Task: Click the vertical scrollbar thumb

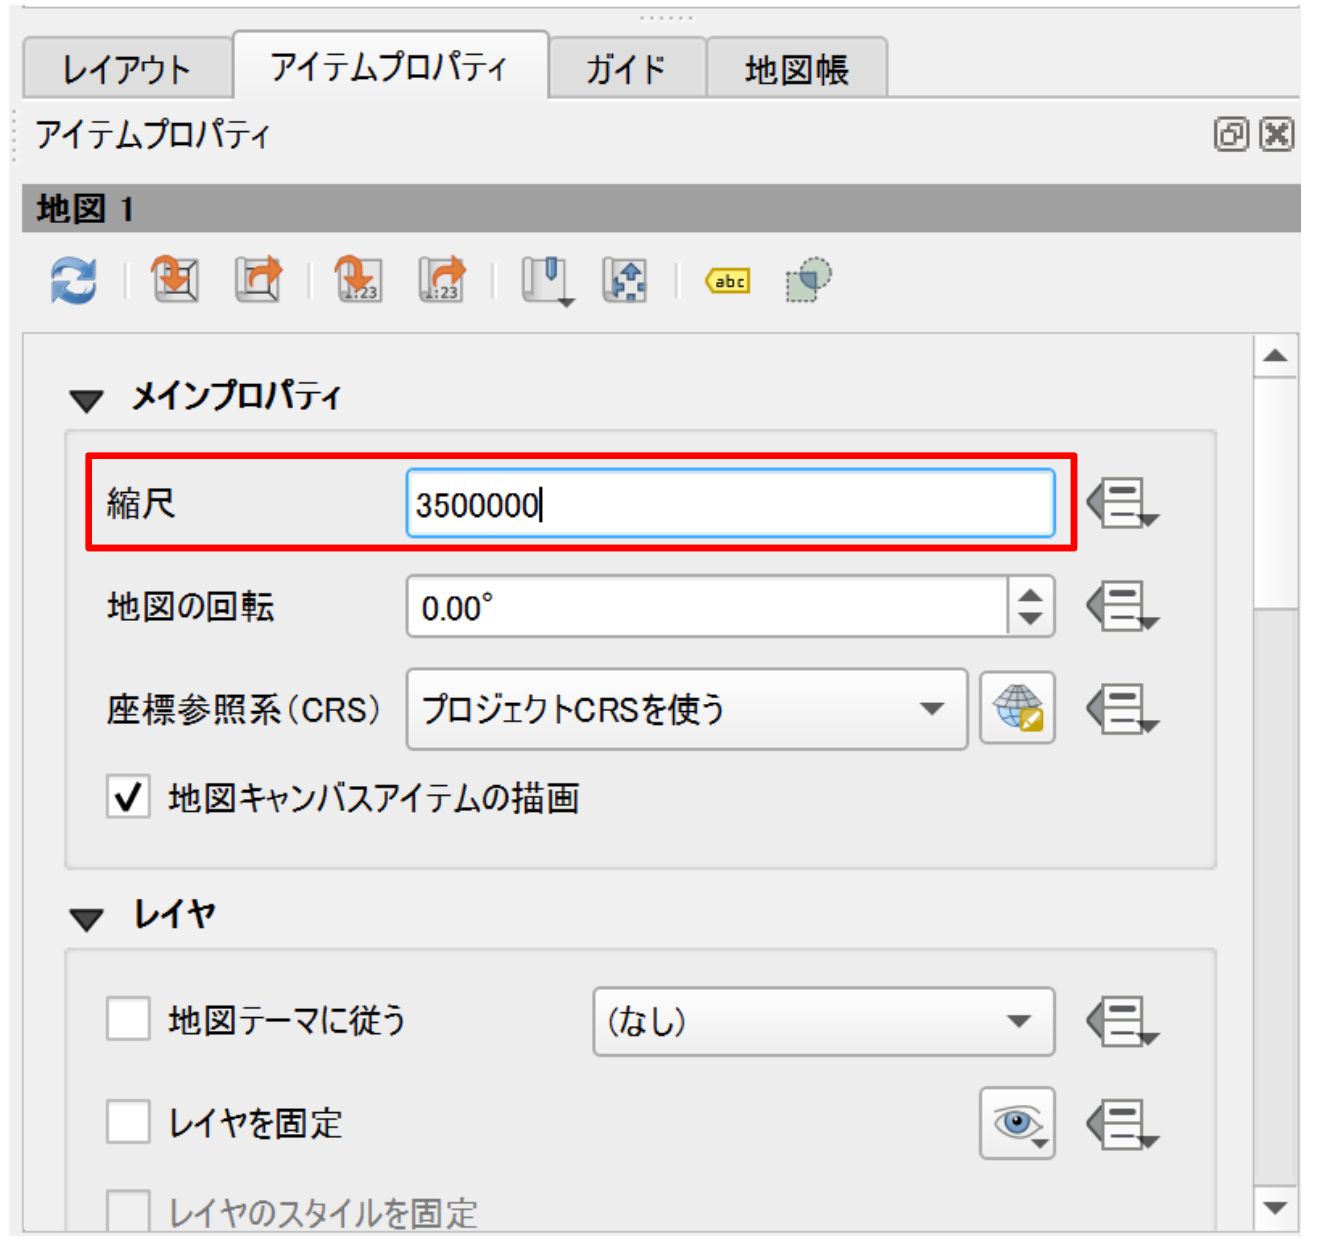Action: click(x=1275, y=492)
